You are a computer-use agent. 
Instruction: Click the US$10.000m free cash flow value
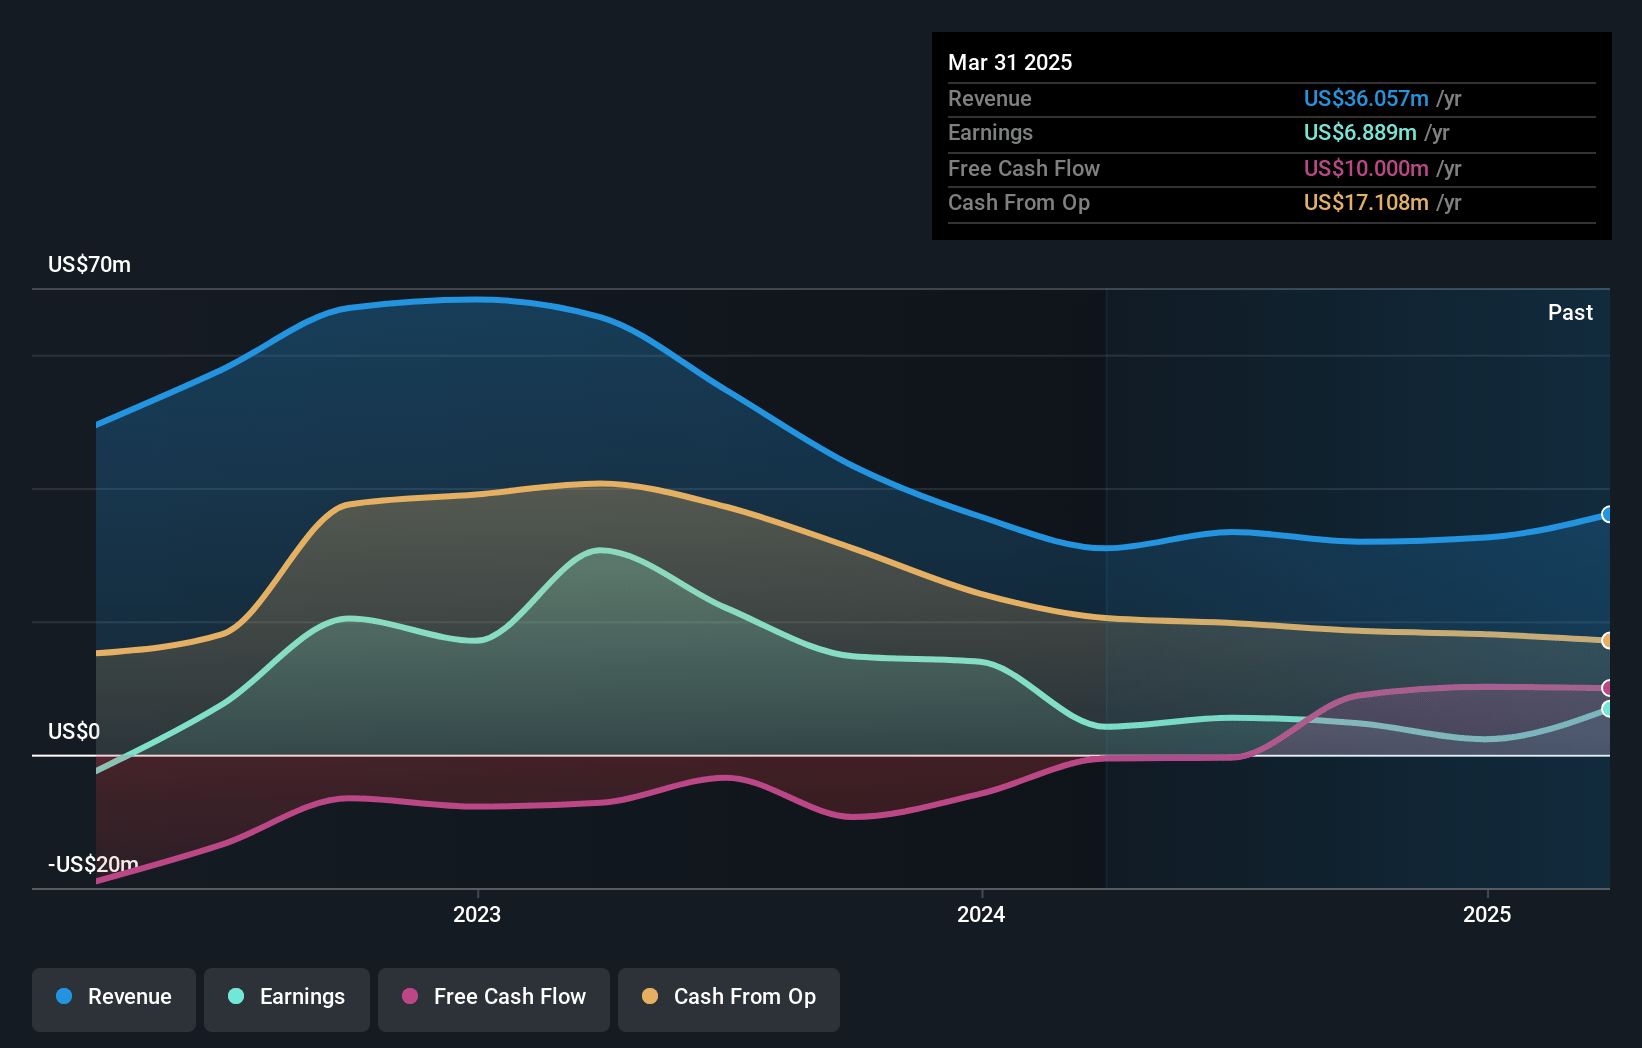click(x=1366, y=168)
